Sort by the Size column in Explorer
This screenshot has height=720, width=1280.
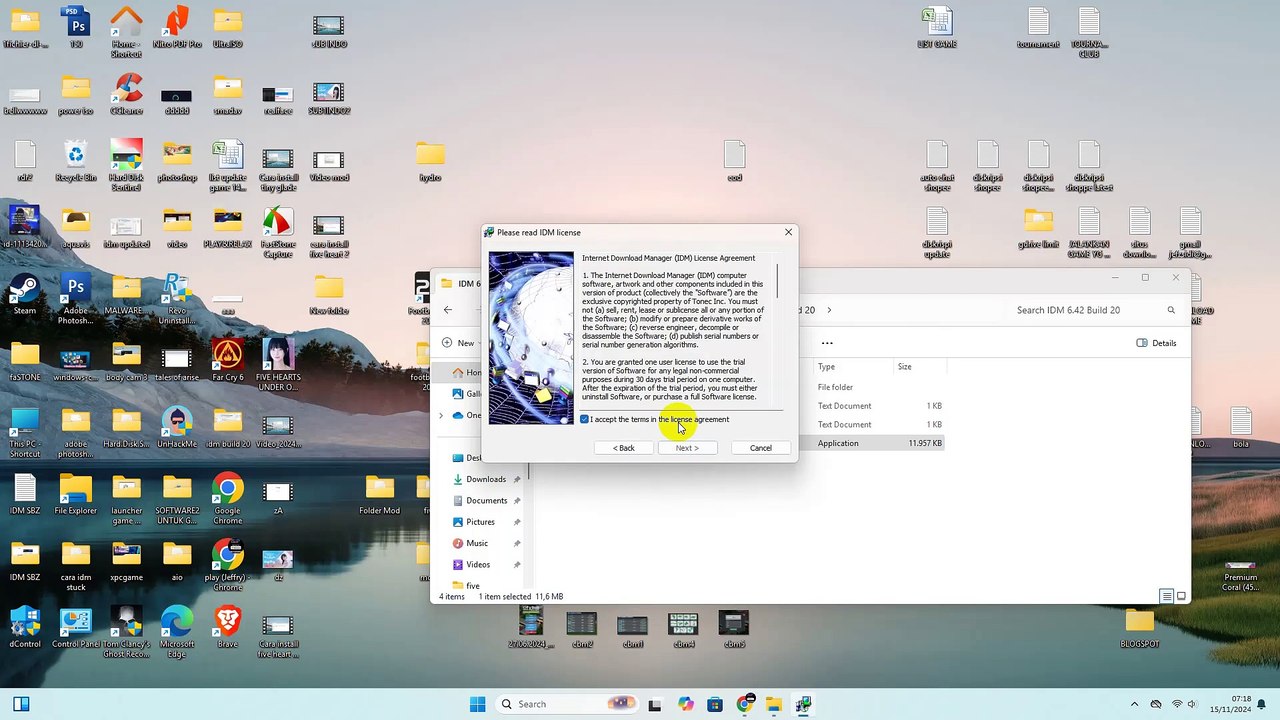(904, 367)
